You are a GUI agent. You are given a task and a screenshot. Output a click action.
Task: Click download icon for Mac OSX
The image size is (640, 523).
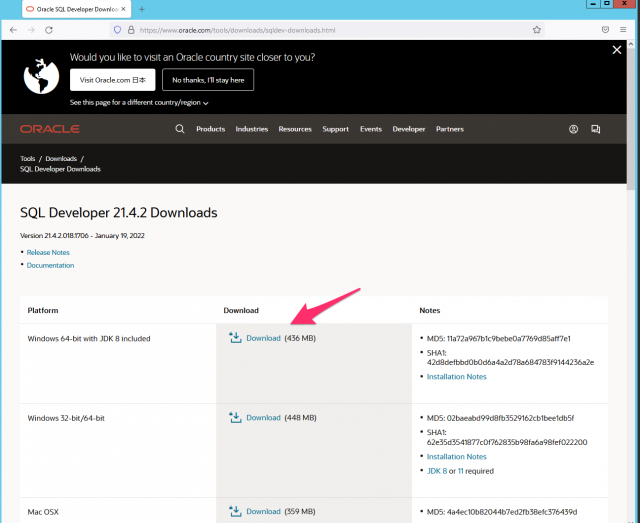click(x=235, y=511)
